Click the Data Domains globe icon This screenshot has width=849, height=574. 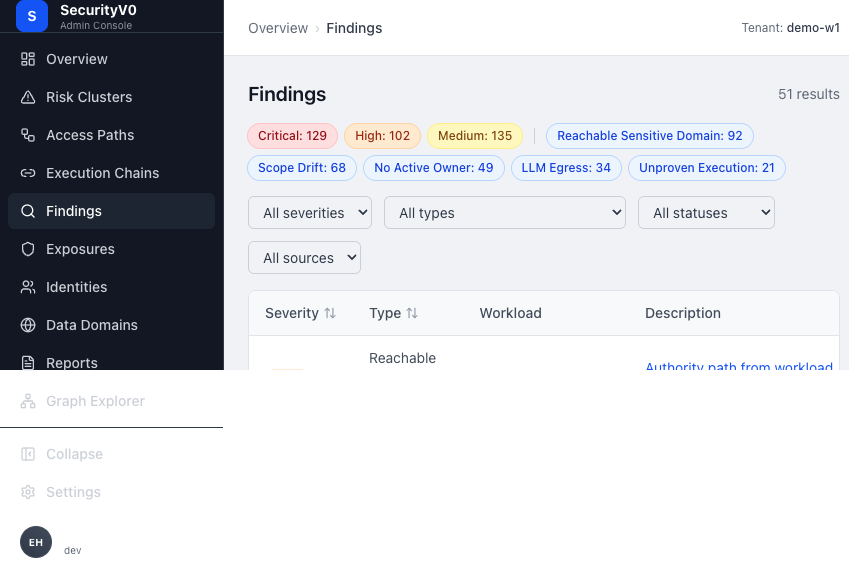point(28,325)
